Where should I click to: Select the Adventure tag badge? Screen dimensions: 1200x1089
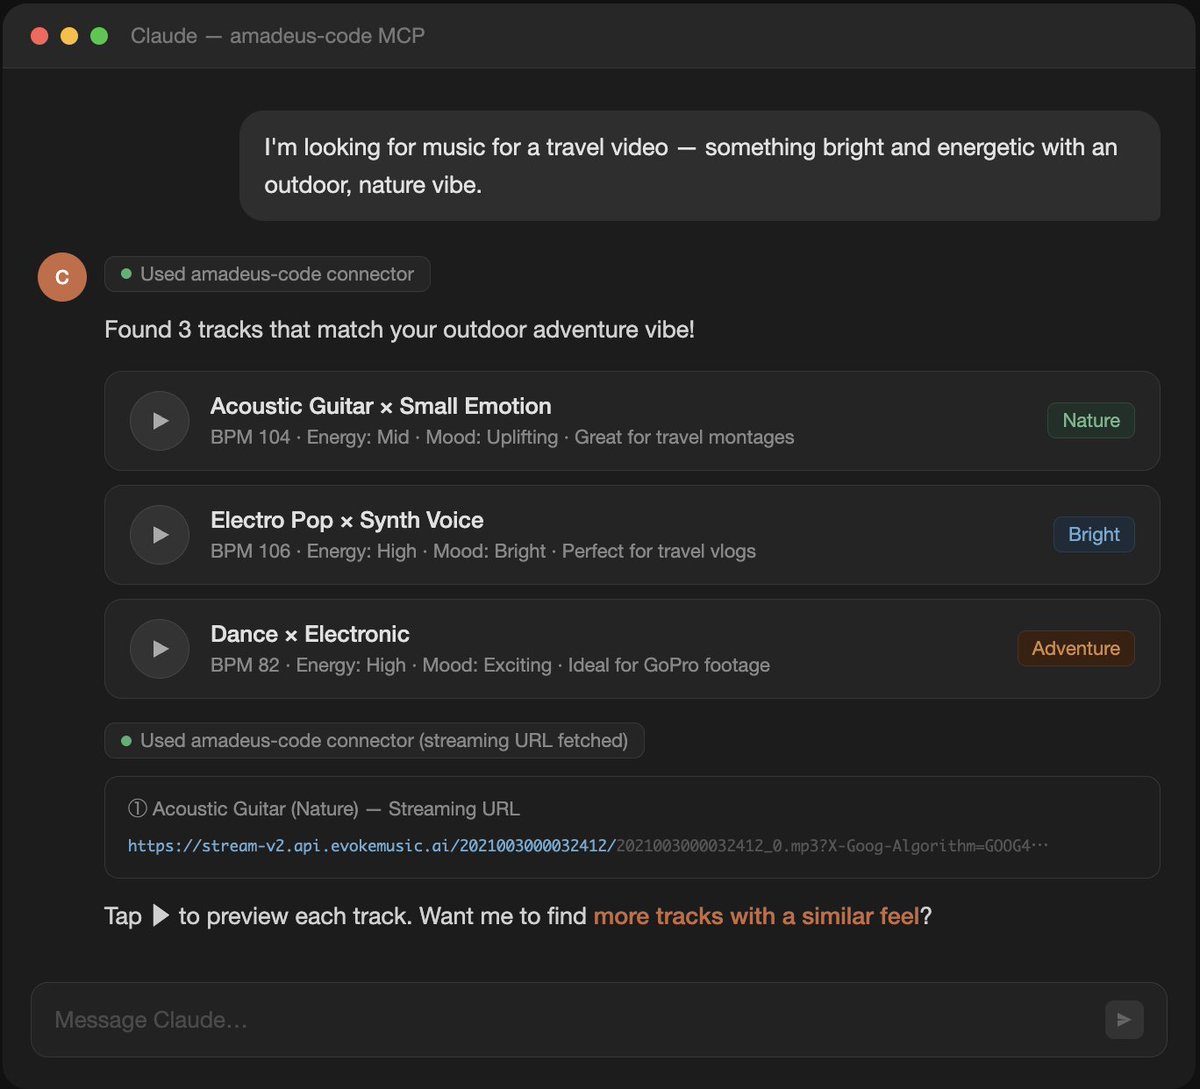tap(1076, 649)
